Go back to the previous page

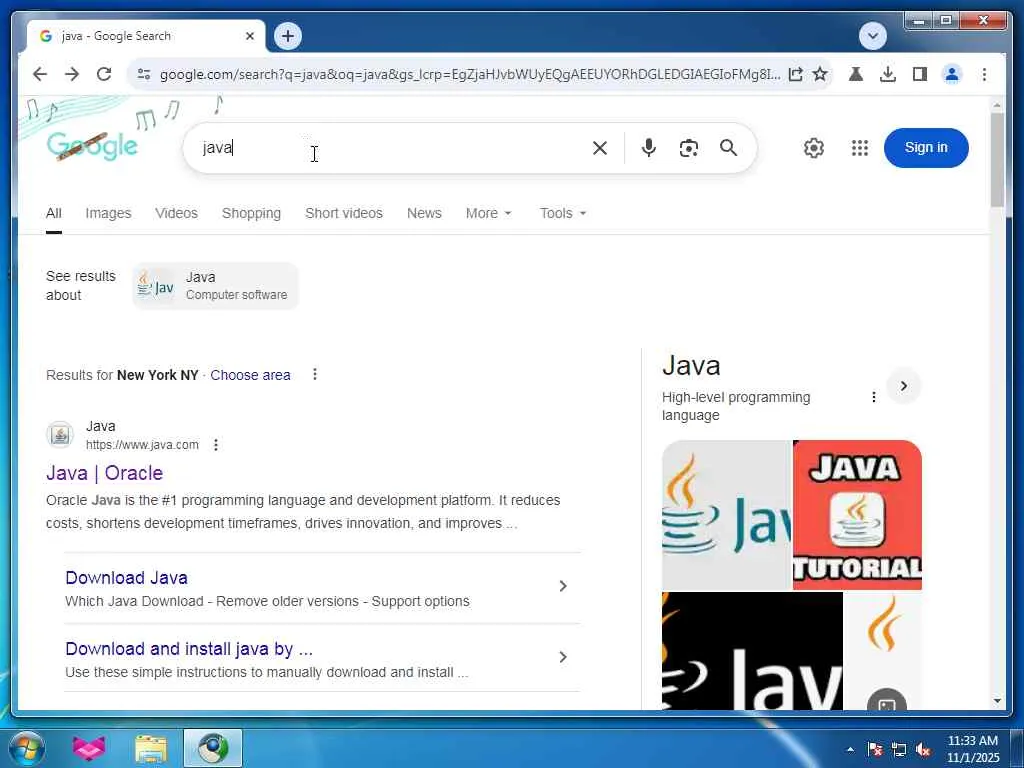40,74
